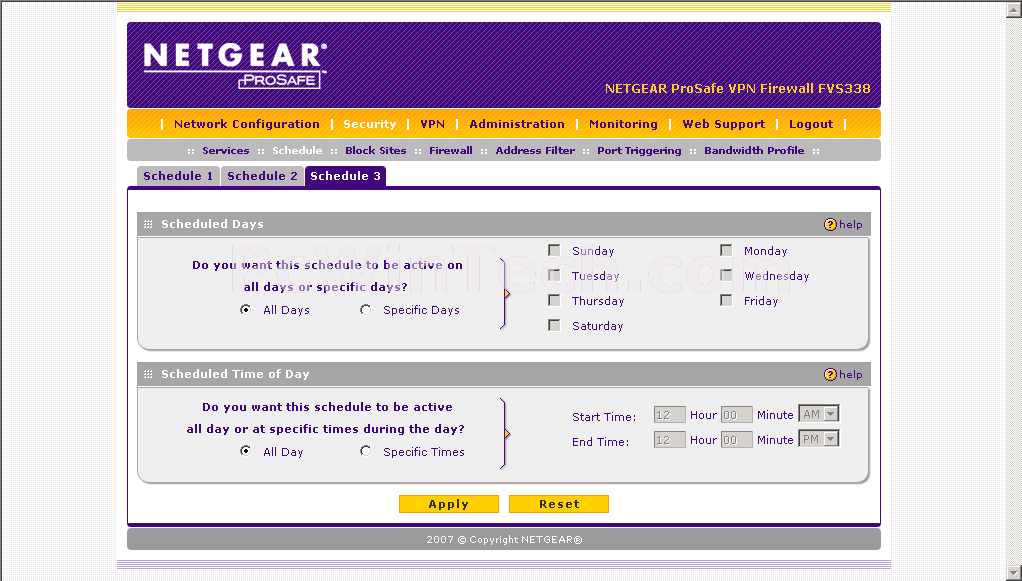Click the End Time Minute field
The image size is (1022, 581).
[737, 439]
